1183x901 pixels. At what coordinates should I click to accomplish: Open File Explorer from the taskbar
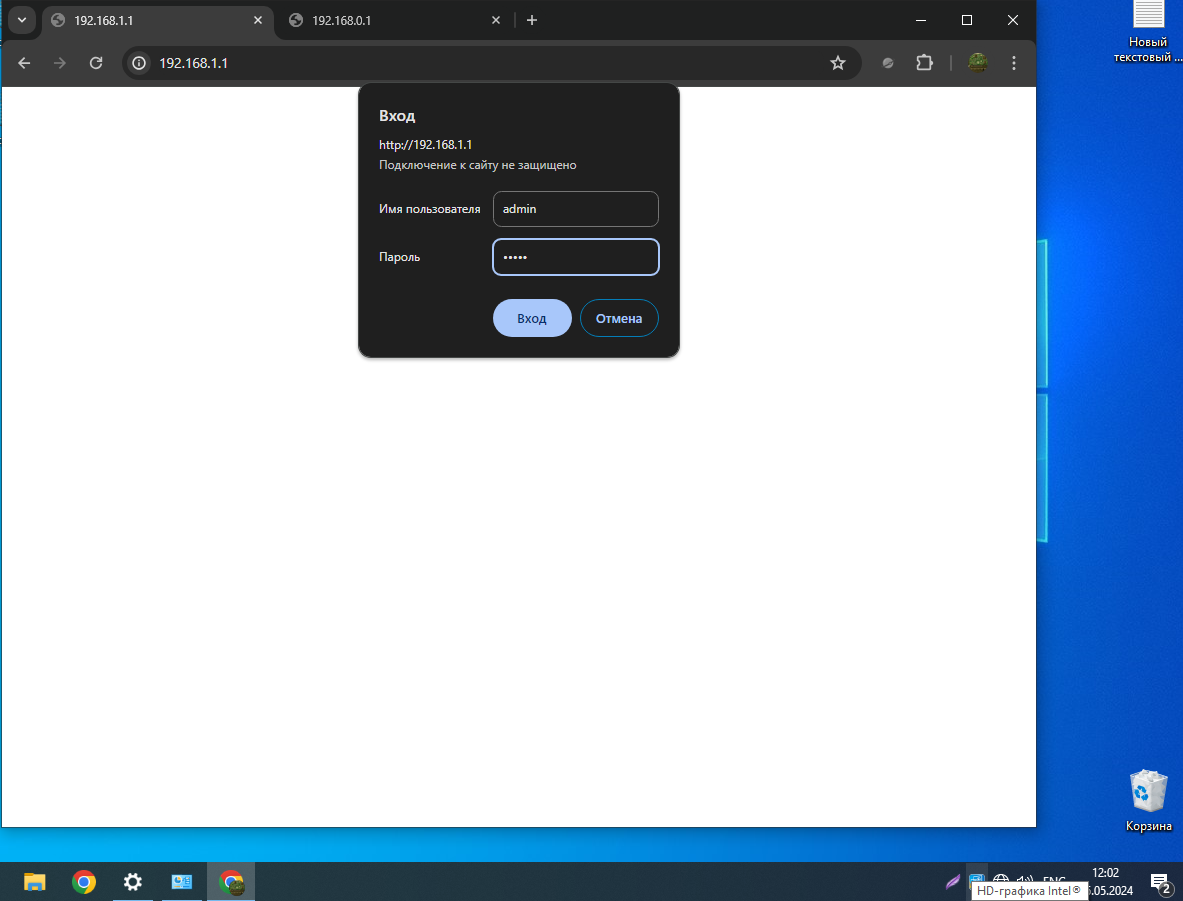click(35, 881)
